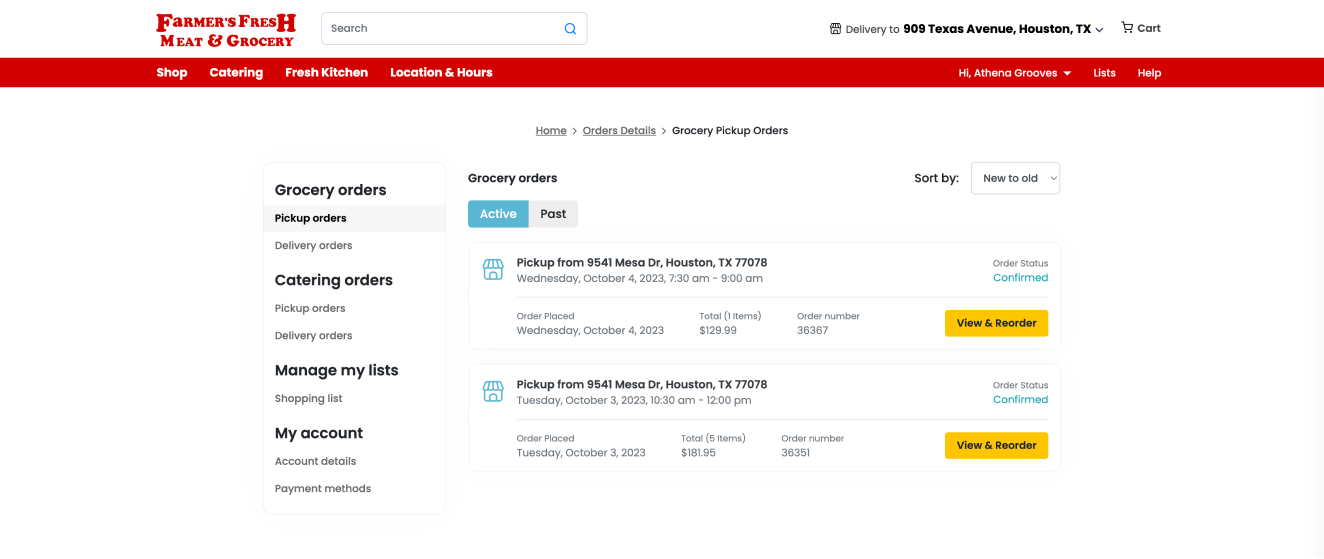Open the Catering menu item
The width and height of the screenshot is (1324, 559).
tap(236, 73)
